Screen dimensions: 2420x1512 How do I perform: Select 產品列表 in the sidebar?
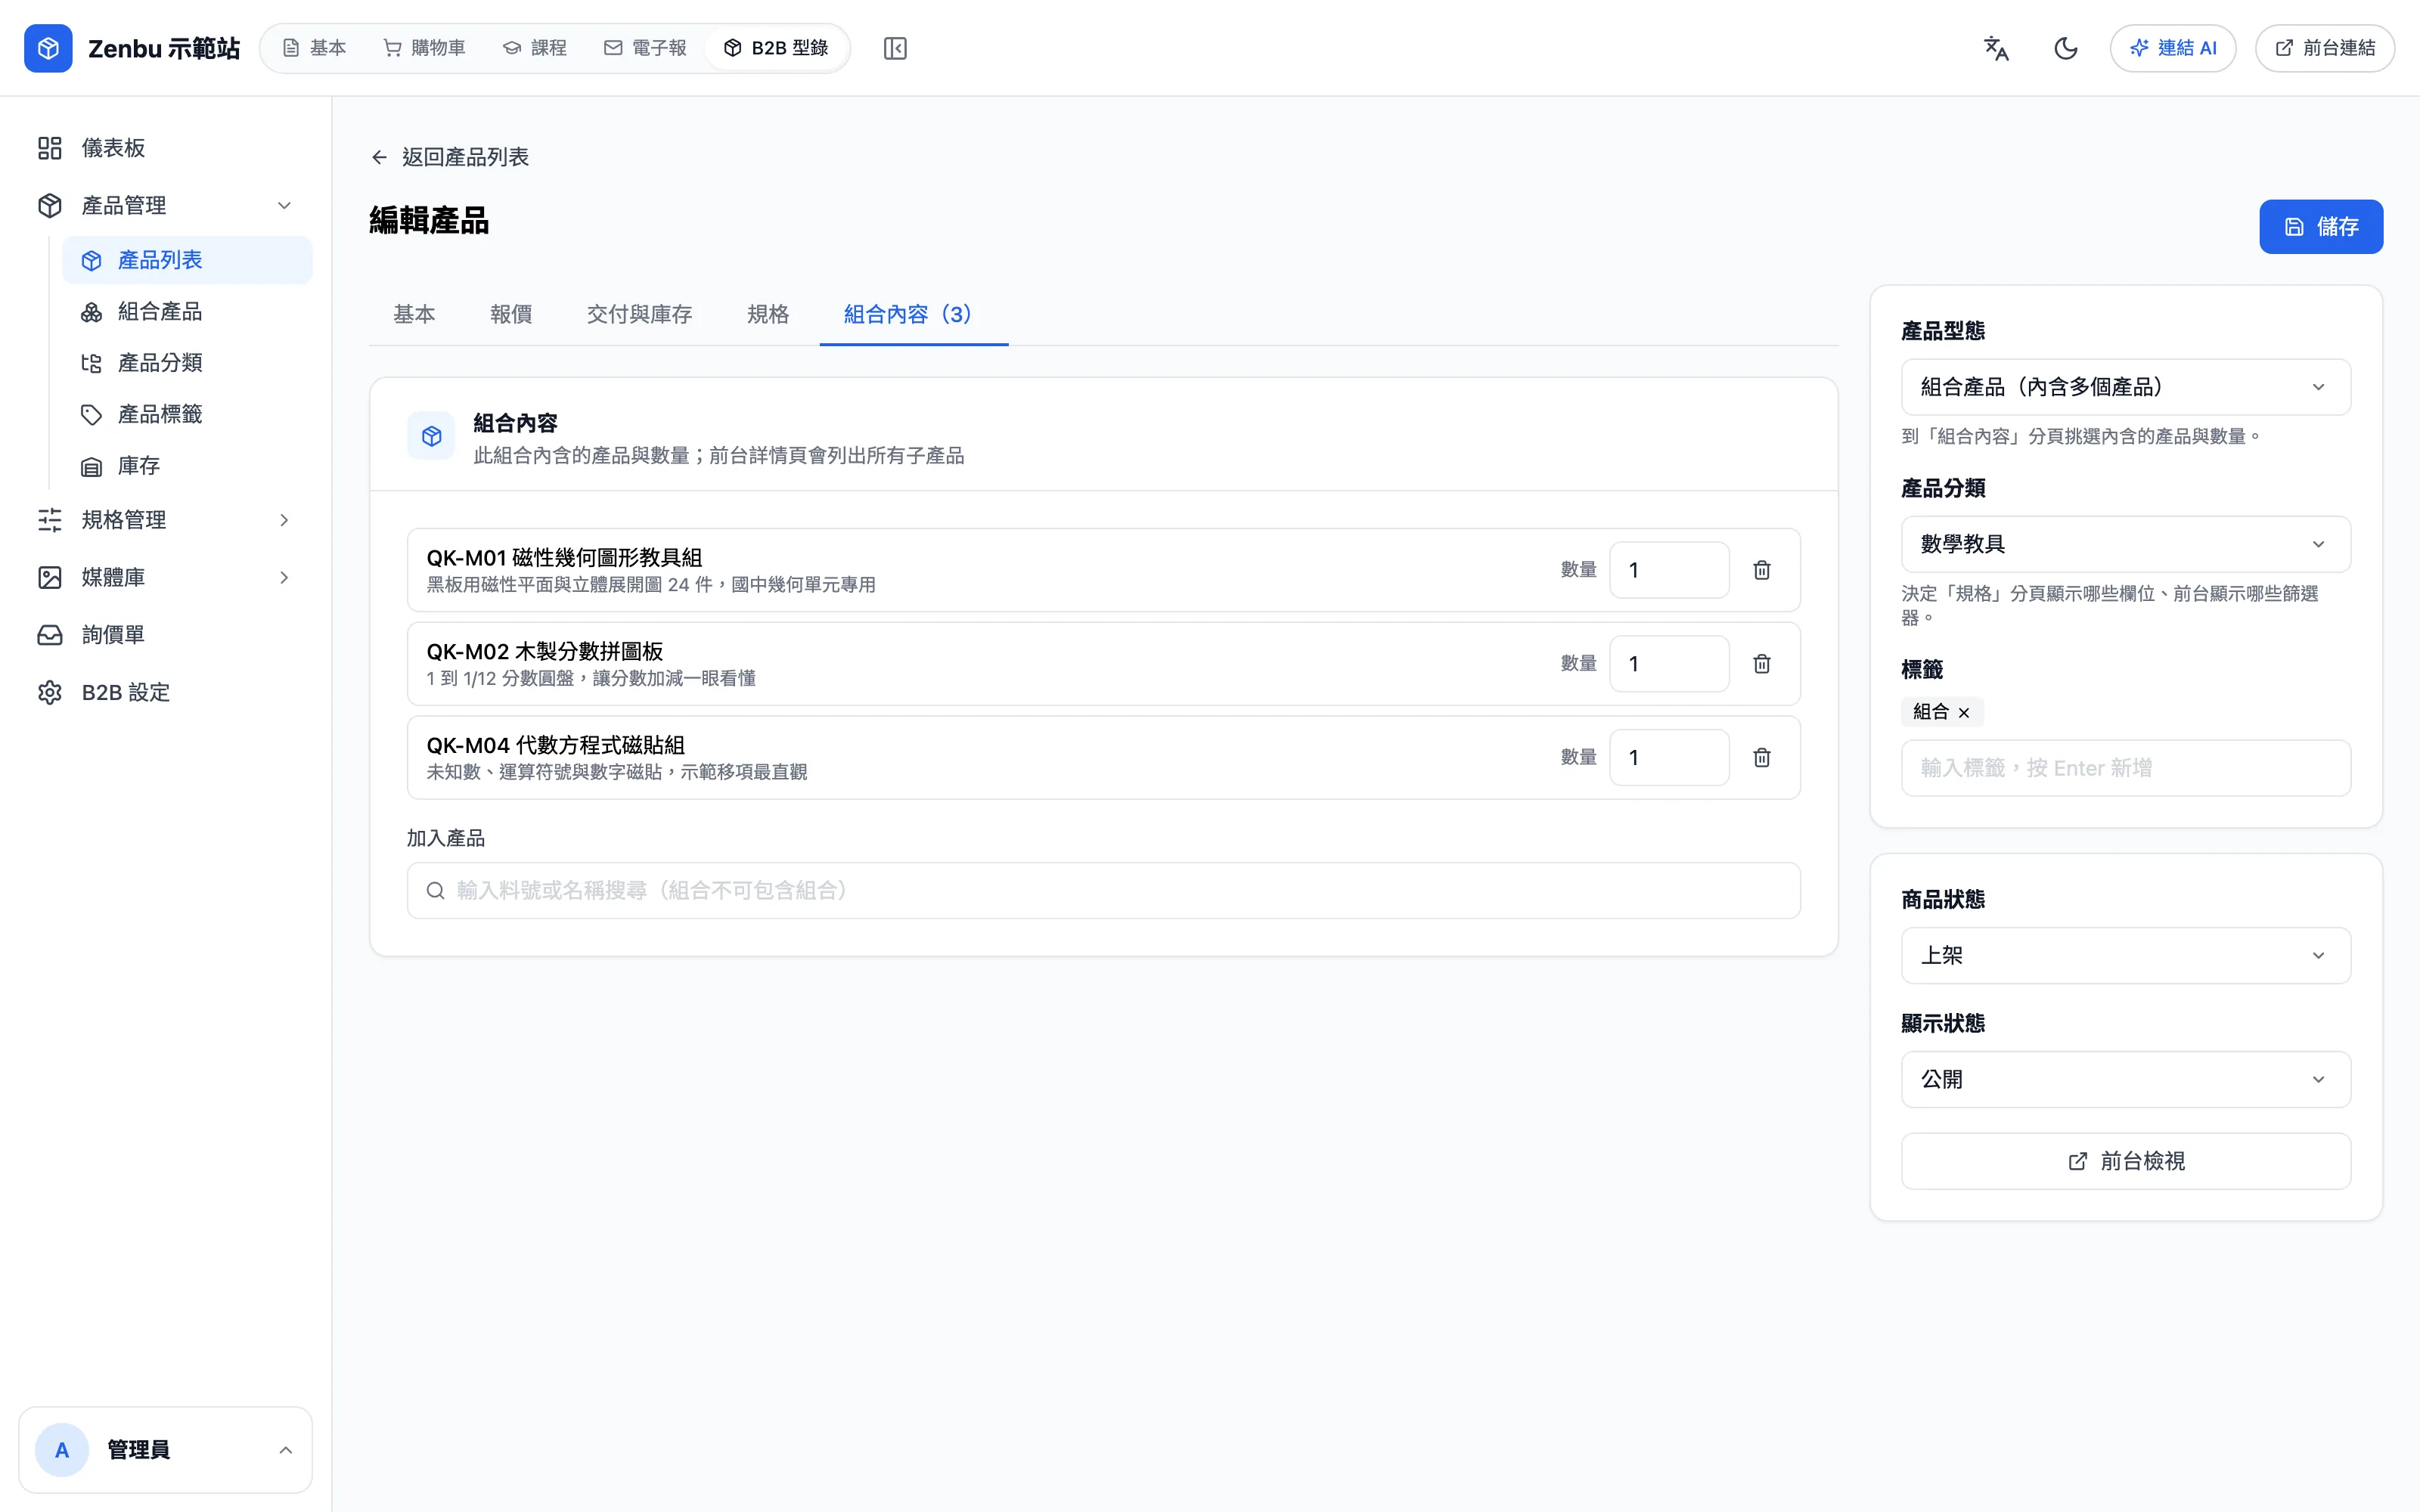[187, 260]
